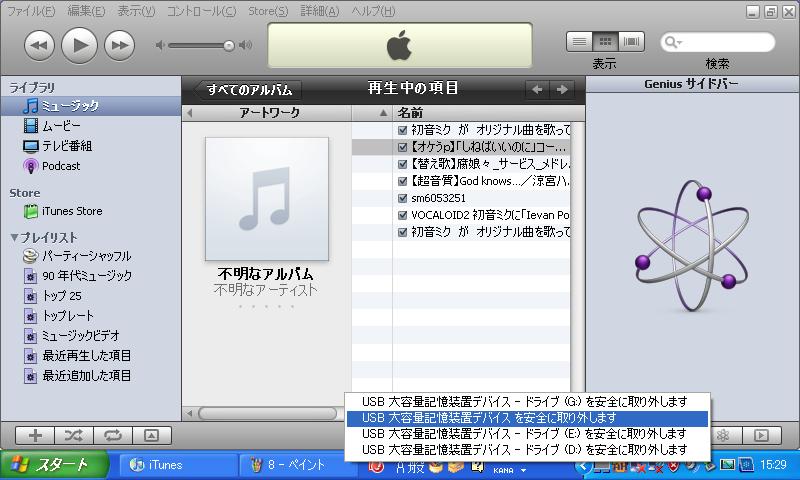Click the Genius atom button
Viewport: 800px width, 480px height.
[722, 435]
